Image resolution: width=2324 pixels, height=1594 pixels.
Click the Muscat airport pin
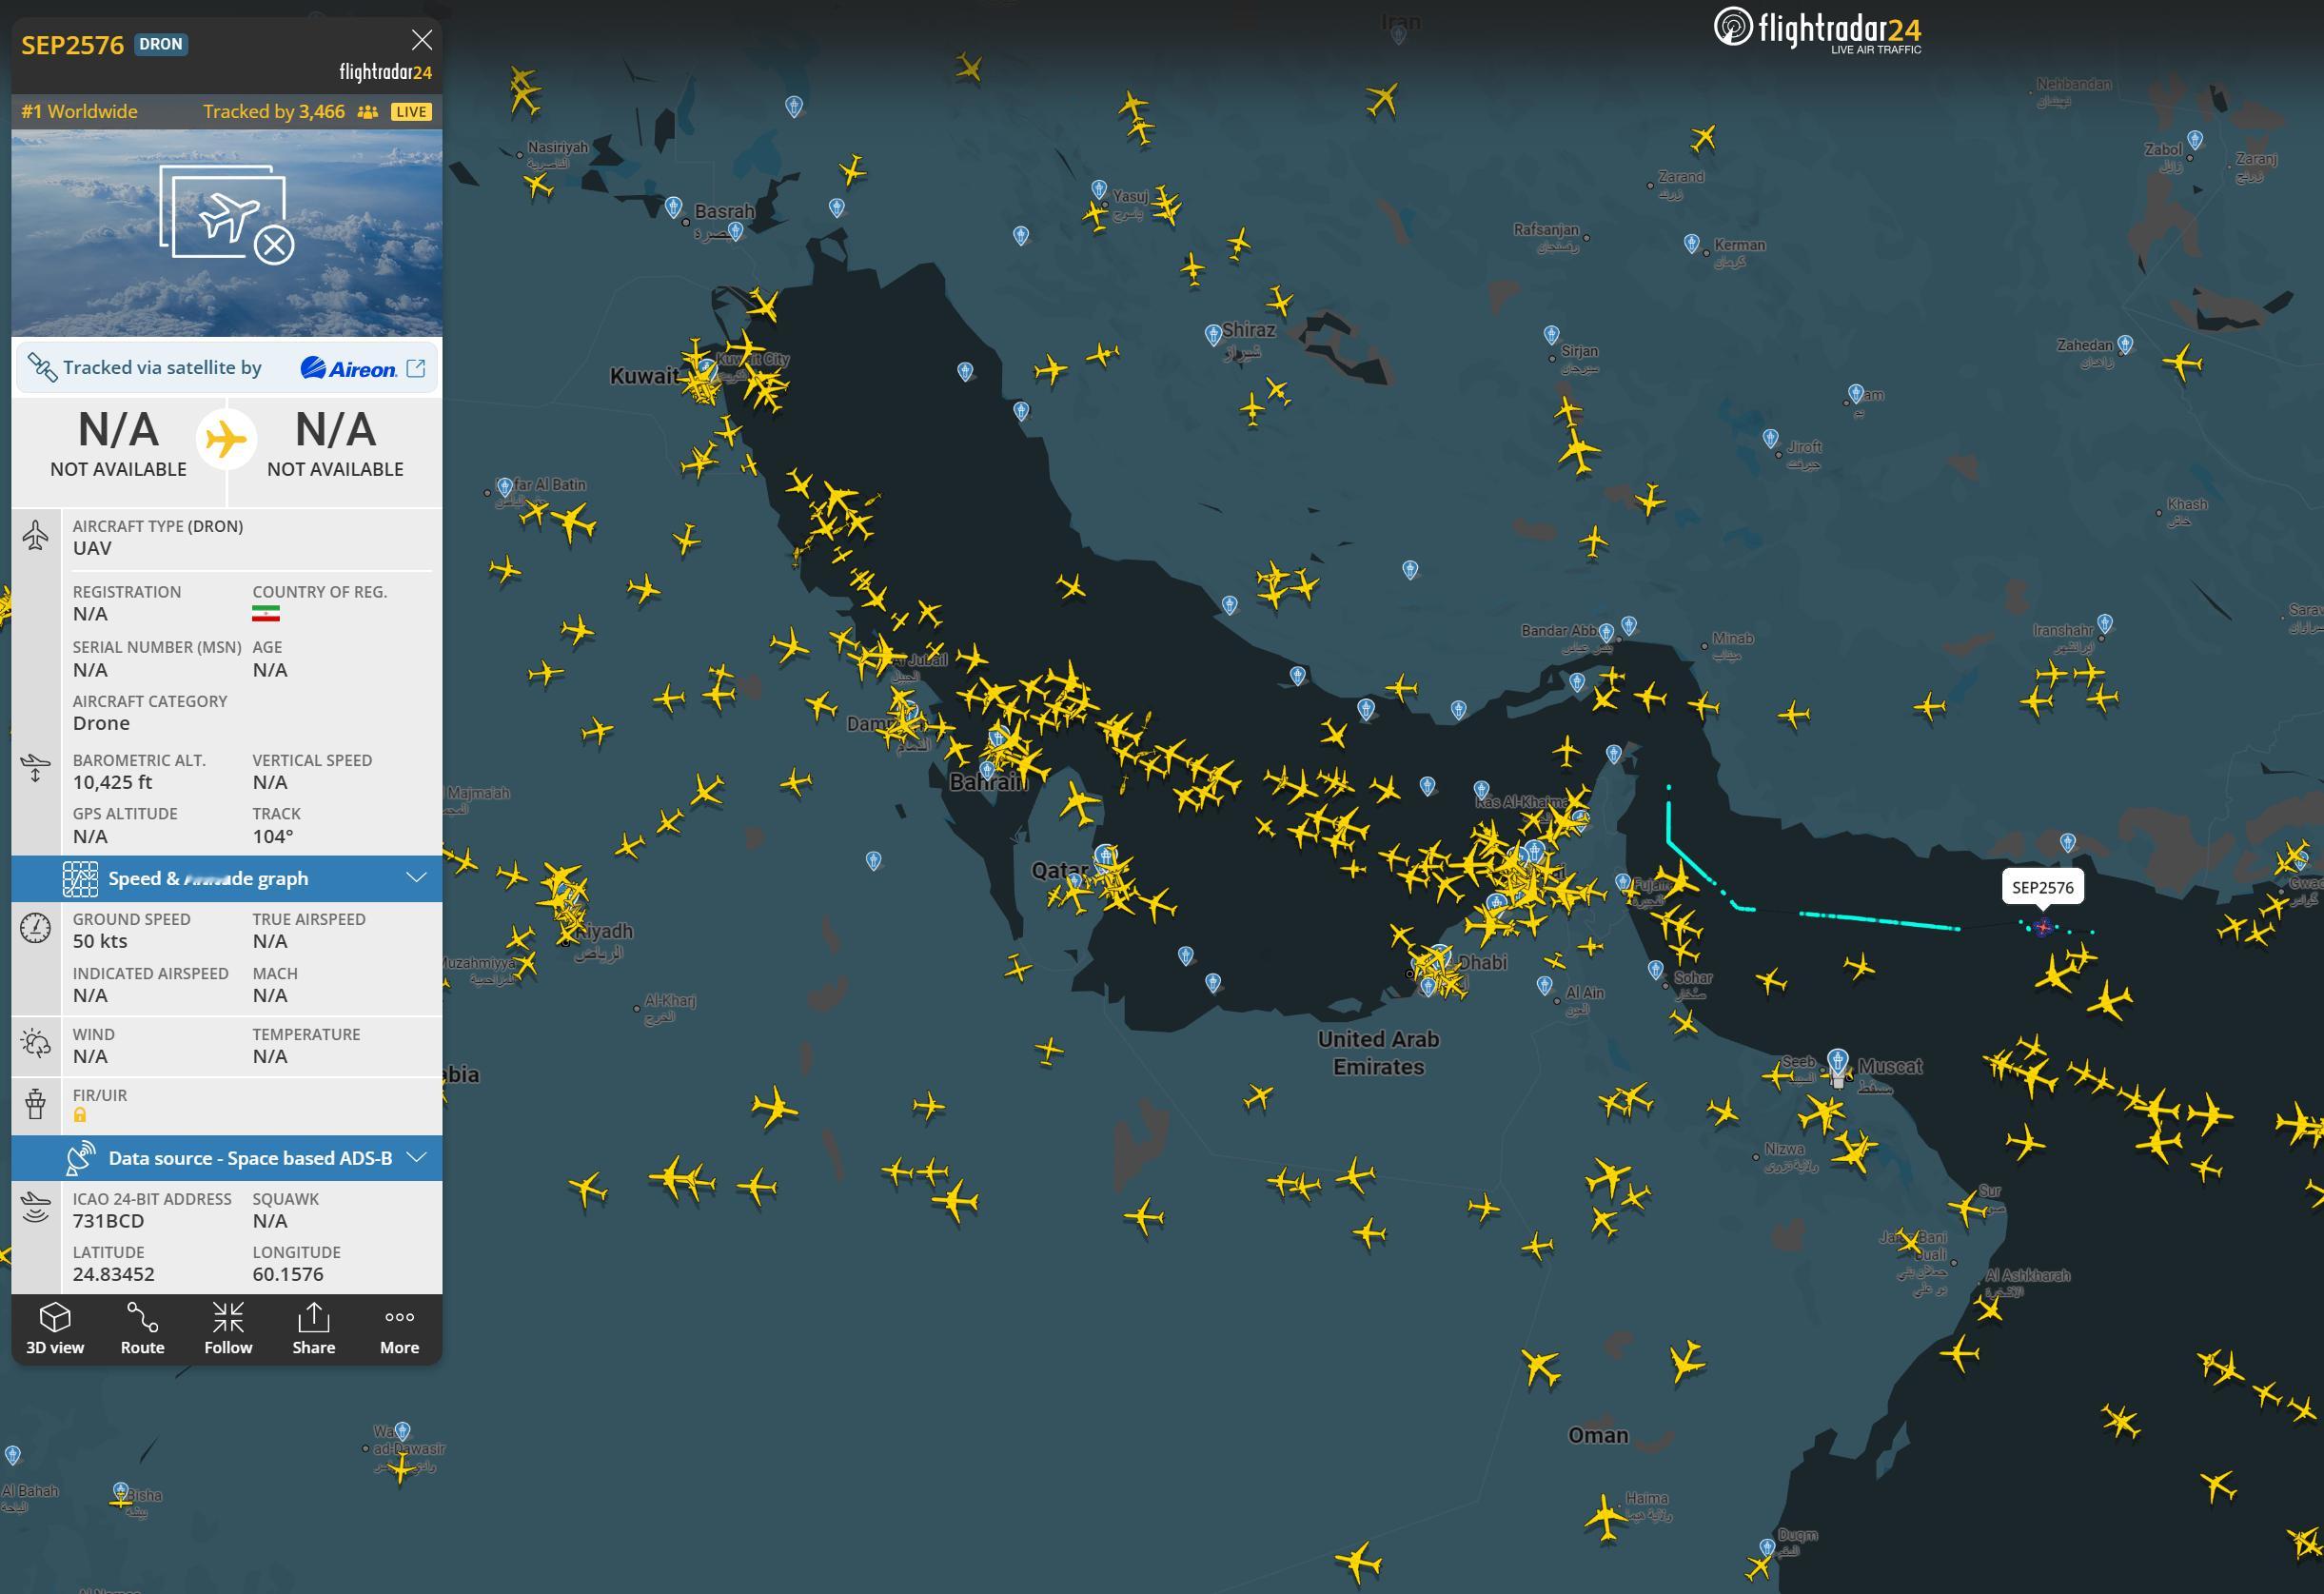tap(1837, 1062)
